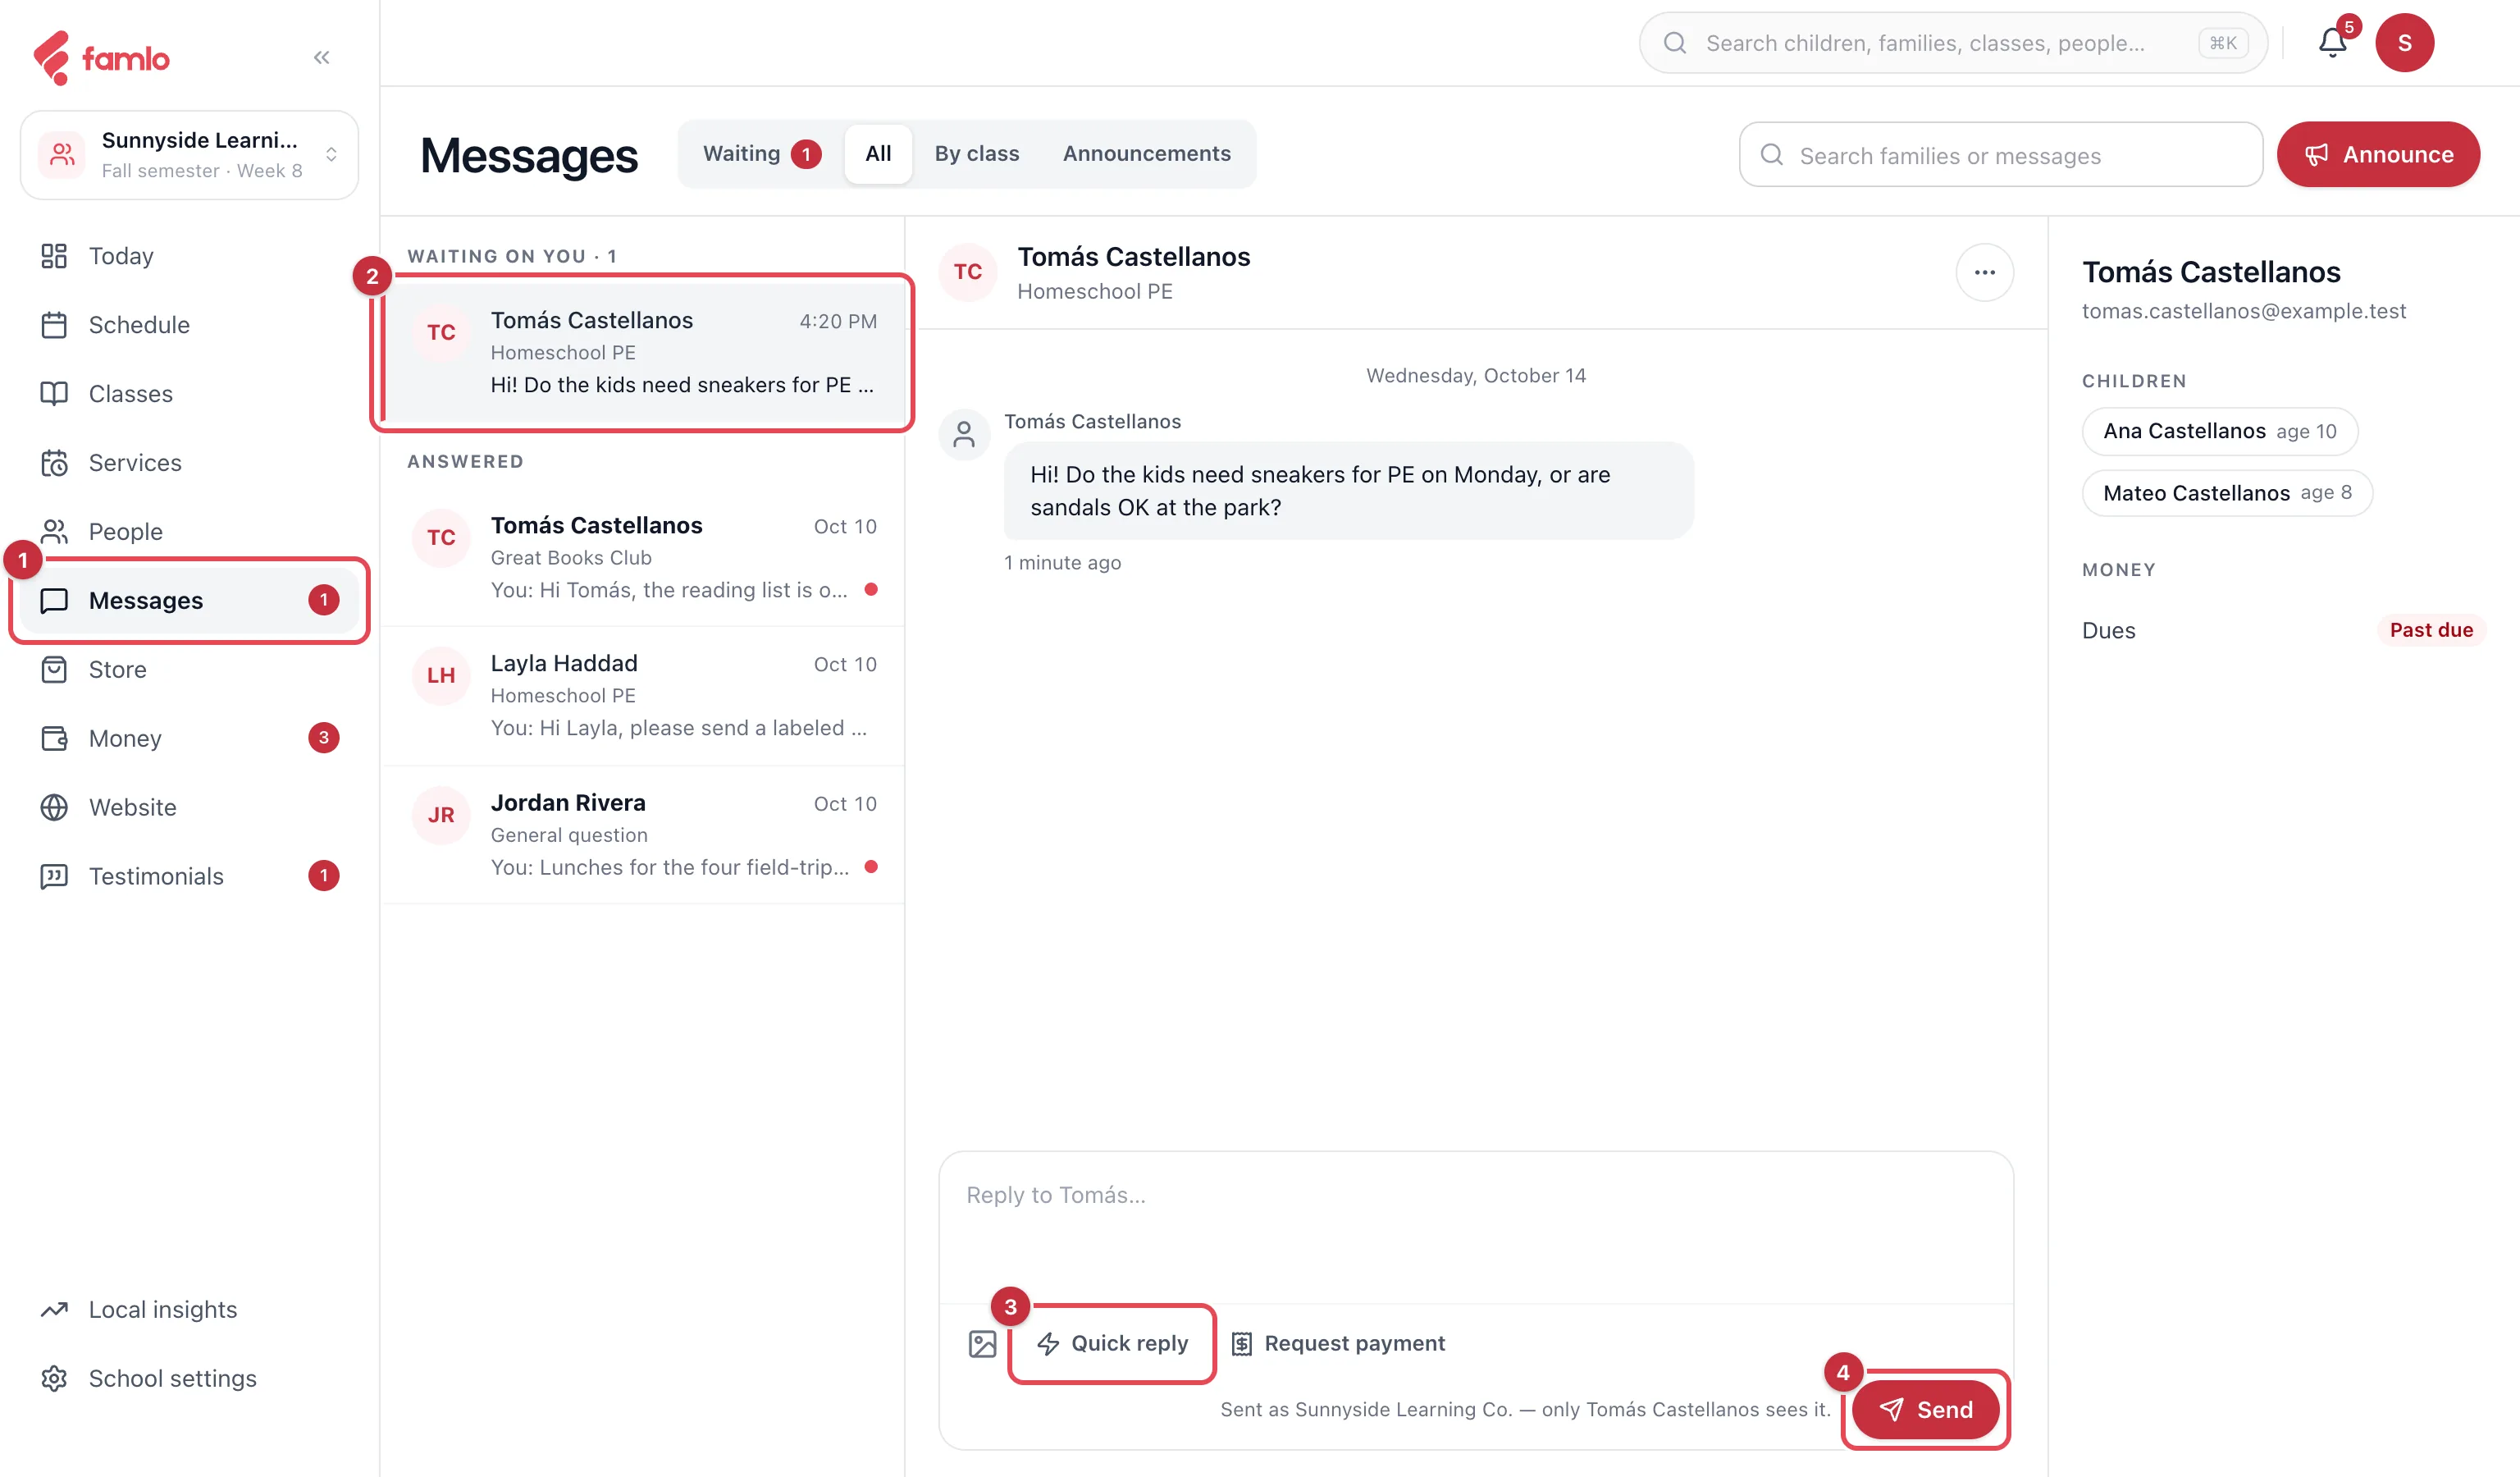
Task: Click the sender person icon beside message
Action: [964, 435]
